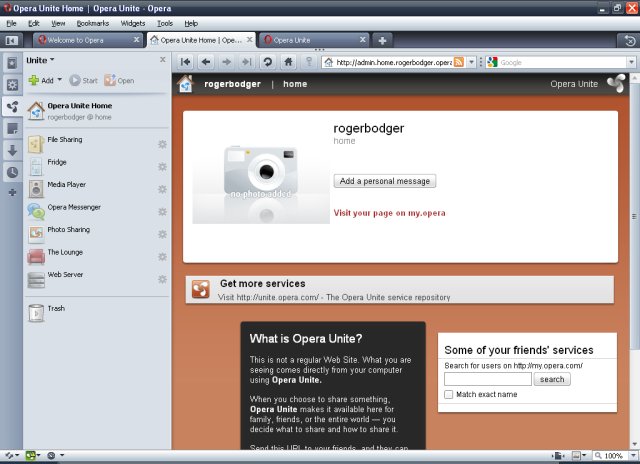Click the Fast Forward button

247,62
